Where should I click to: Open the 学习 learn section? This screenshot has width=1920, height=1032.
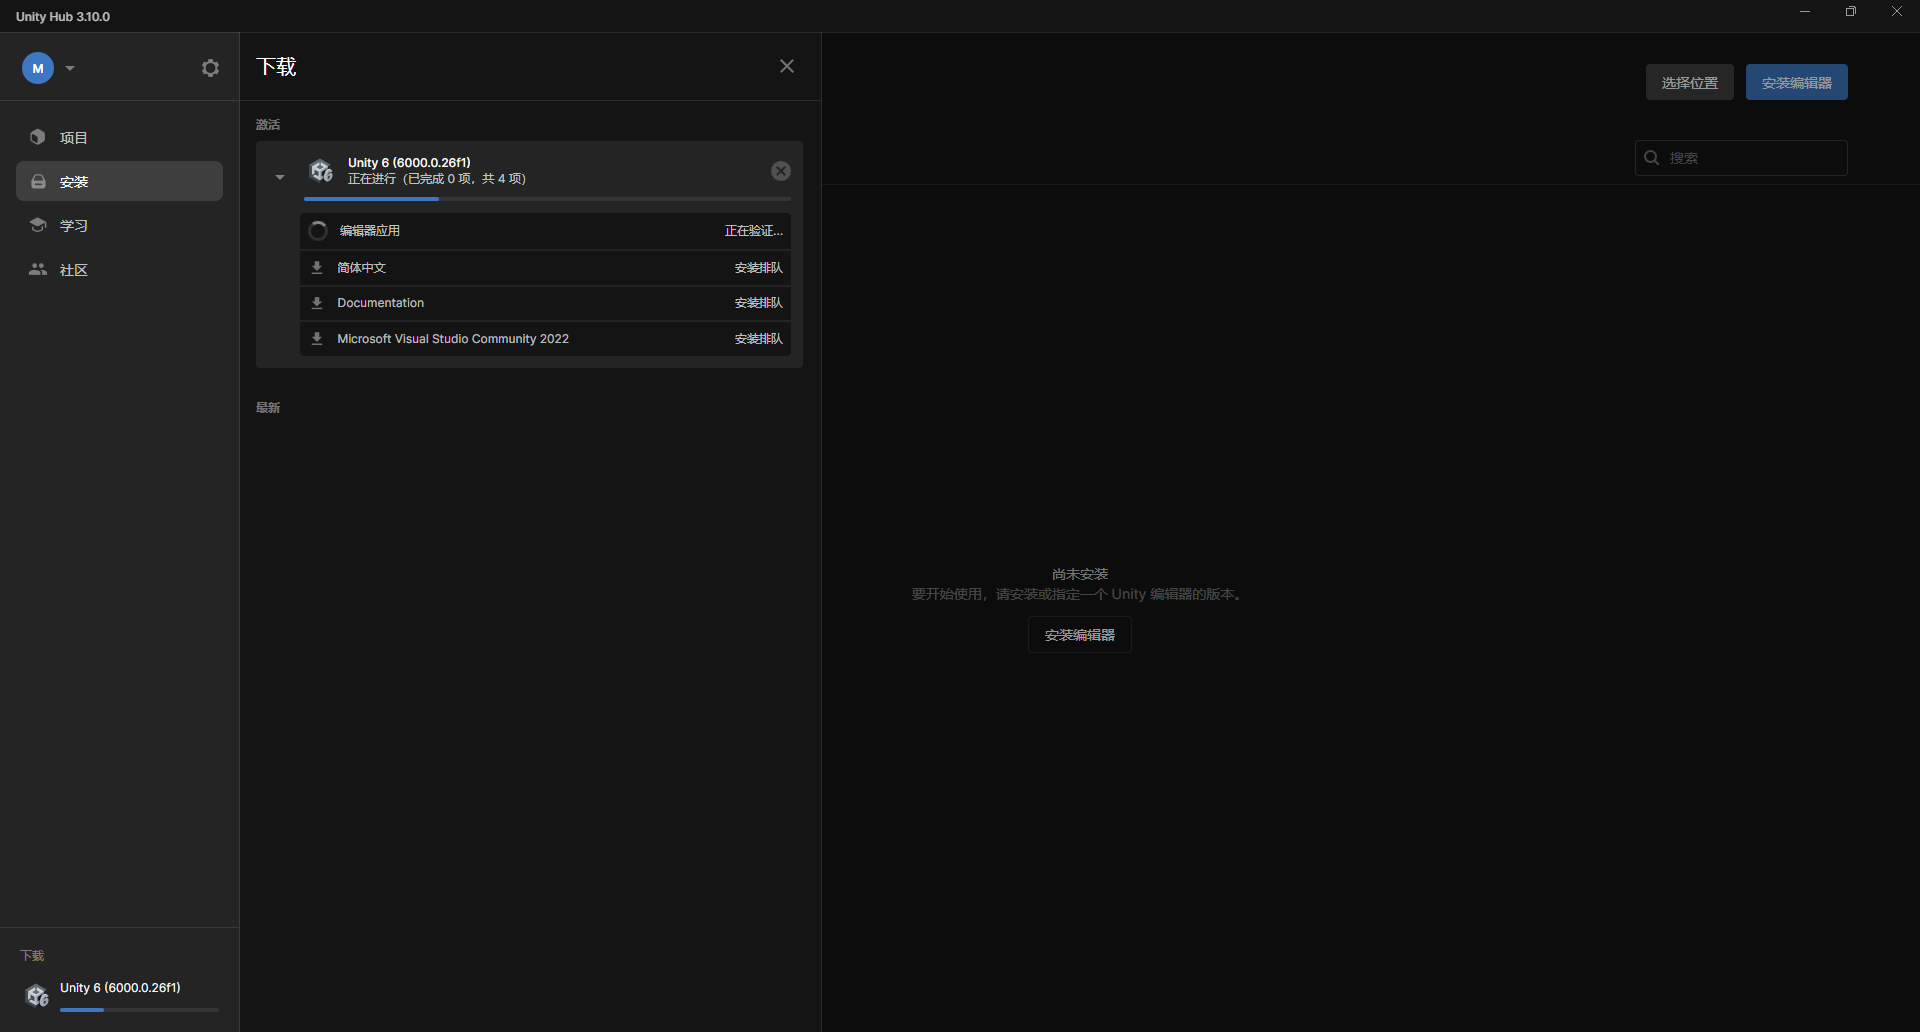pos(119,225)
